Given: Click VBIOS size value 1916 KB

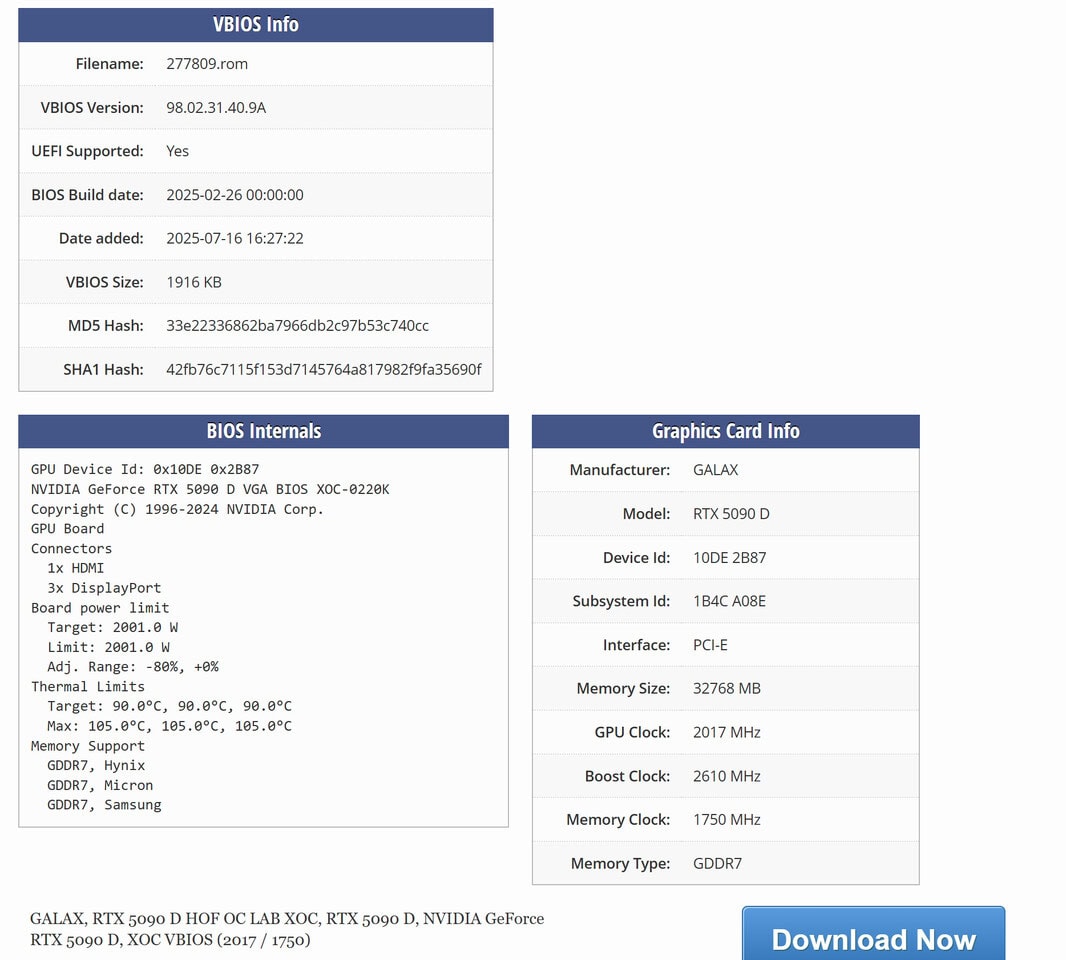Looking at the screenshot, I should click(194, 281).
